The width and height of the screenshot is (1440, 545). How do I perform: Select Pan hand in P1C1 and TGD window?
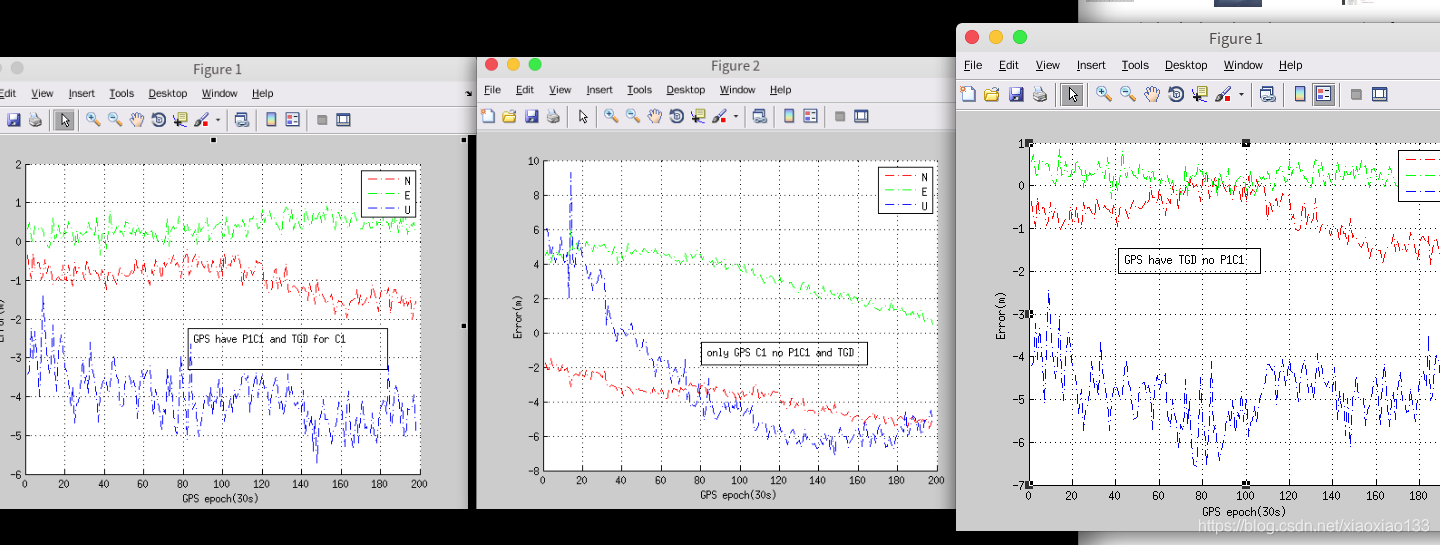coord(137,120)
